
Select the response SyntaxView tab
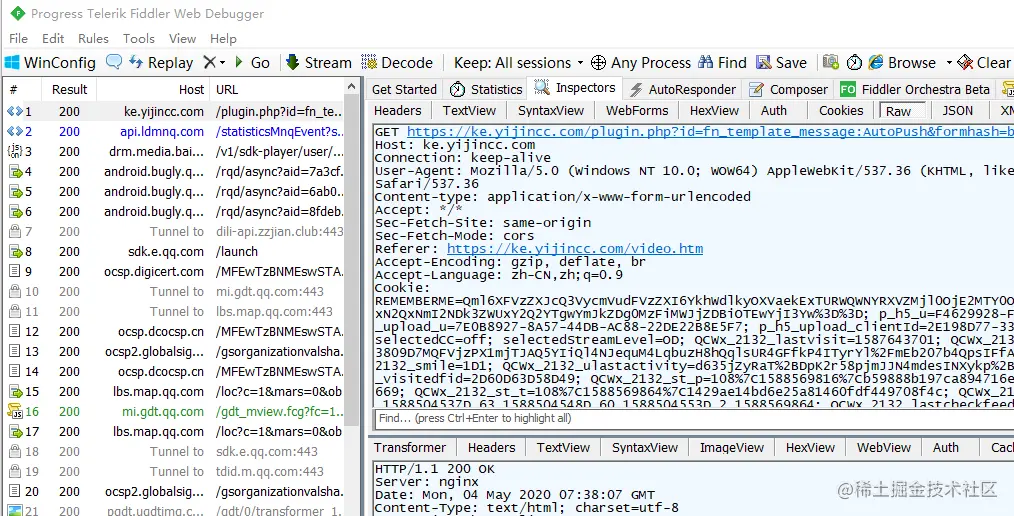pyautogui.click(x=645, y=447)
